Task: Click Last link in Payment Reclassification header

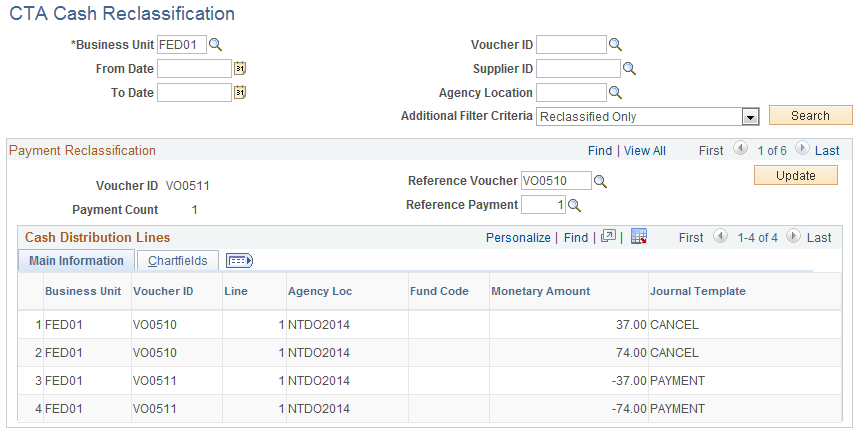Action: pyautogui.click(x=827, y=151)
